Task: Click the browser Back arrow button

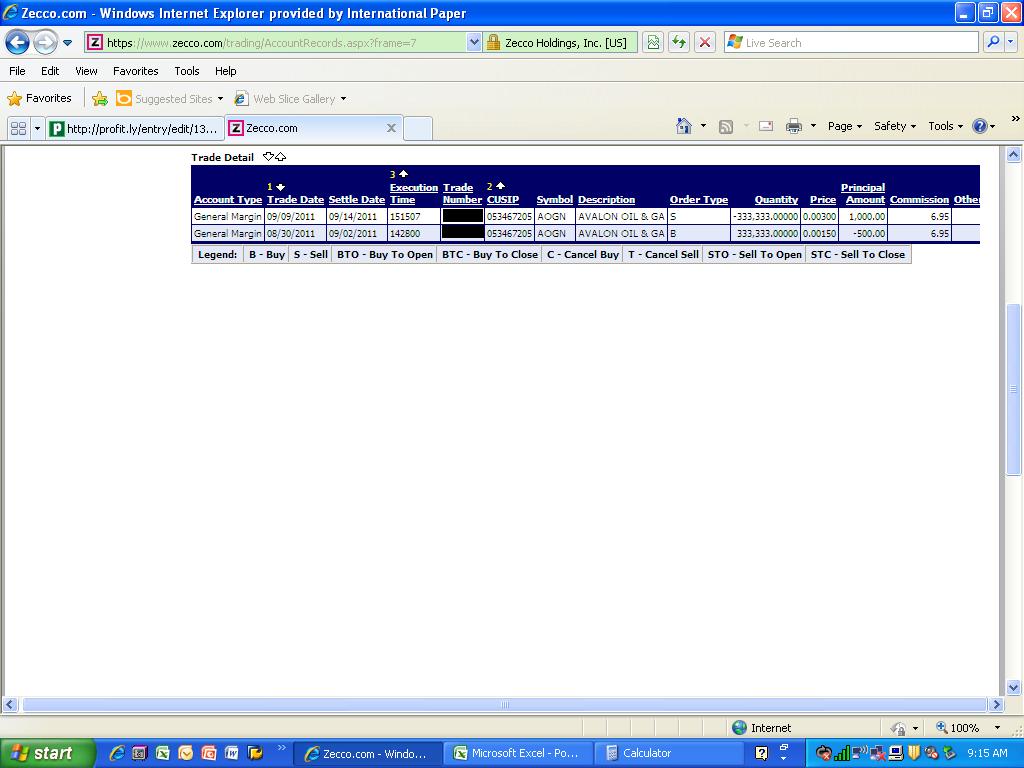Action: [x=18, y=42]
